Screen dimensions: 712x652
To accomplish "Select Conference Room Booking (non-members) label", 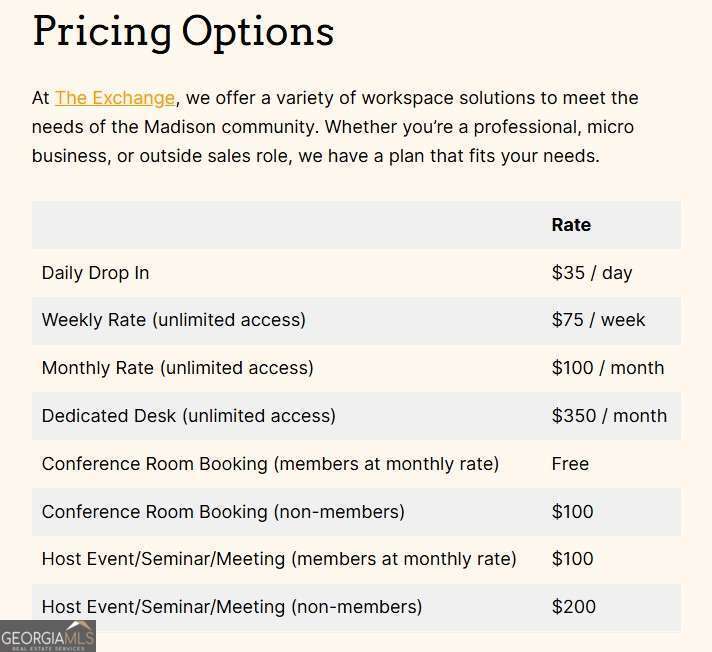I will coord(223,512).
